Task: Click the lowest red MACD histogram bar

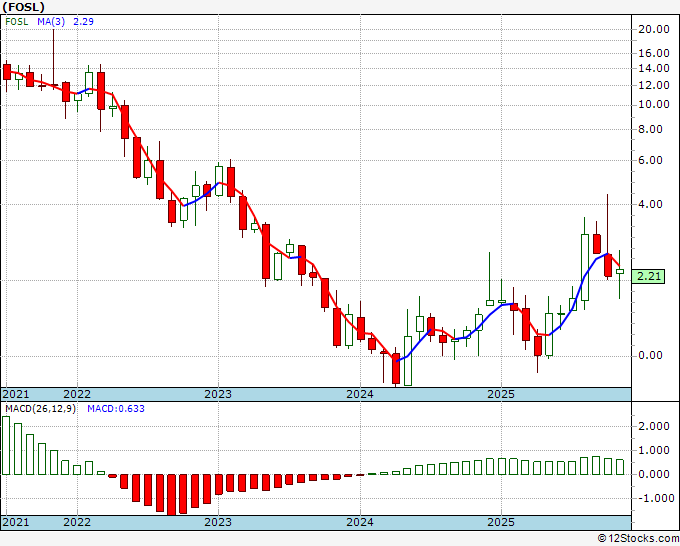Action: coord(171,495)
